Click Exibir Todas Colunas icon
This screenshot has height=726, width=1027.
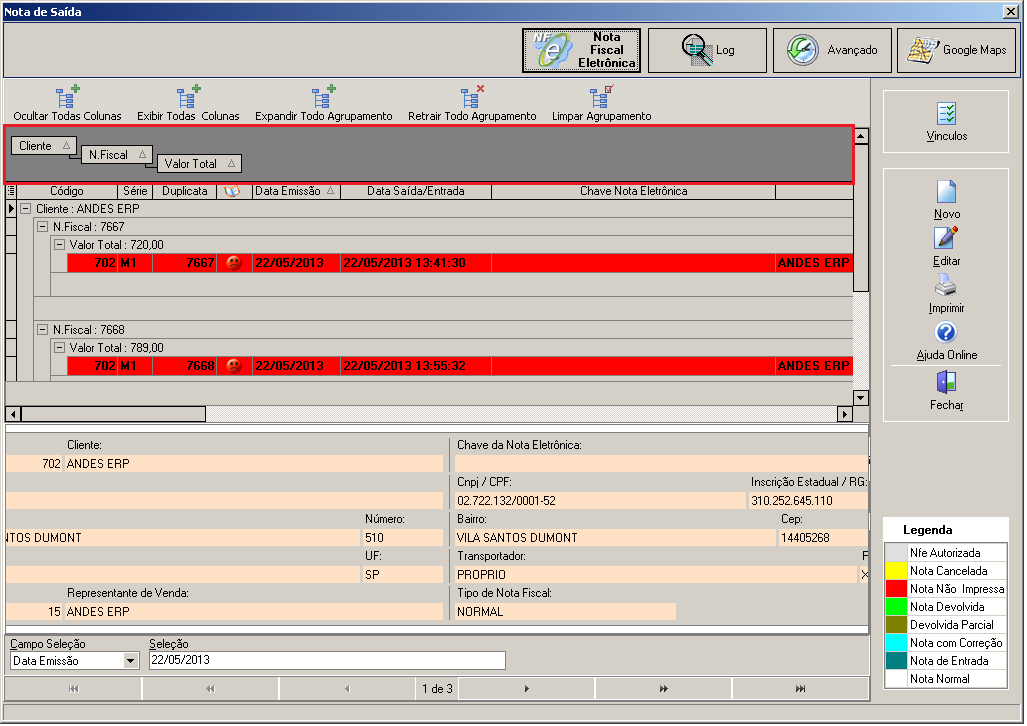[188, 96]
